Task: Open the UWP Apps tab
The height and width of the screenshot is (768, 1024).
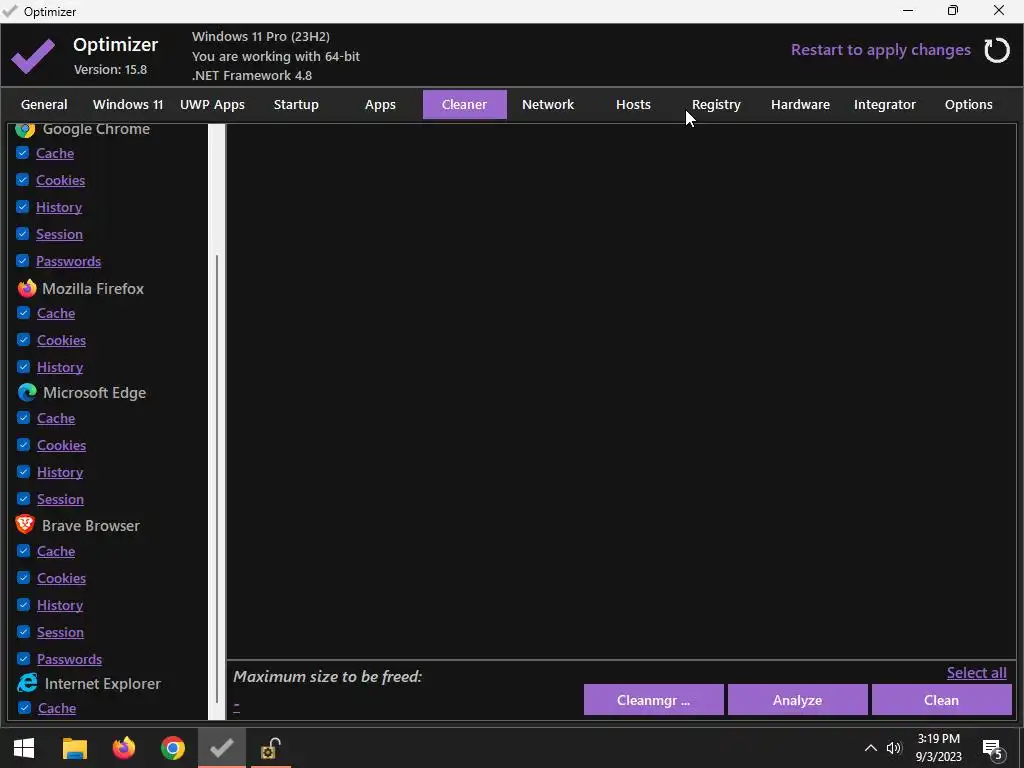Action: [x=212, y=104]
